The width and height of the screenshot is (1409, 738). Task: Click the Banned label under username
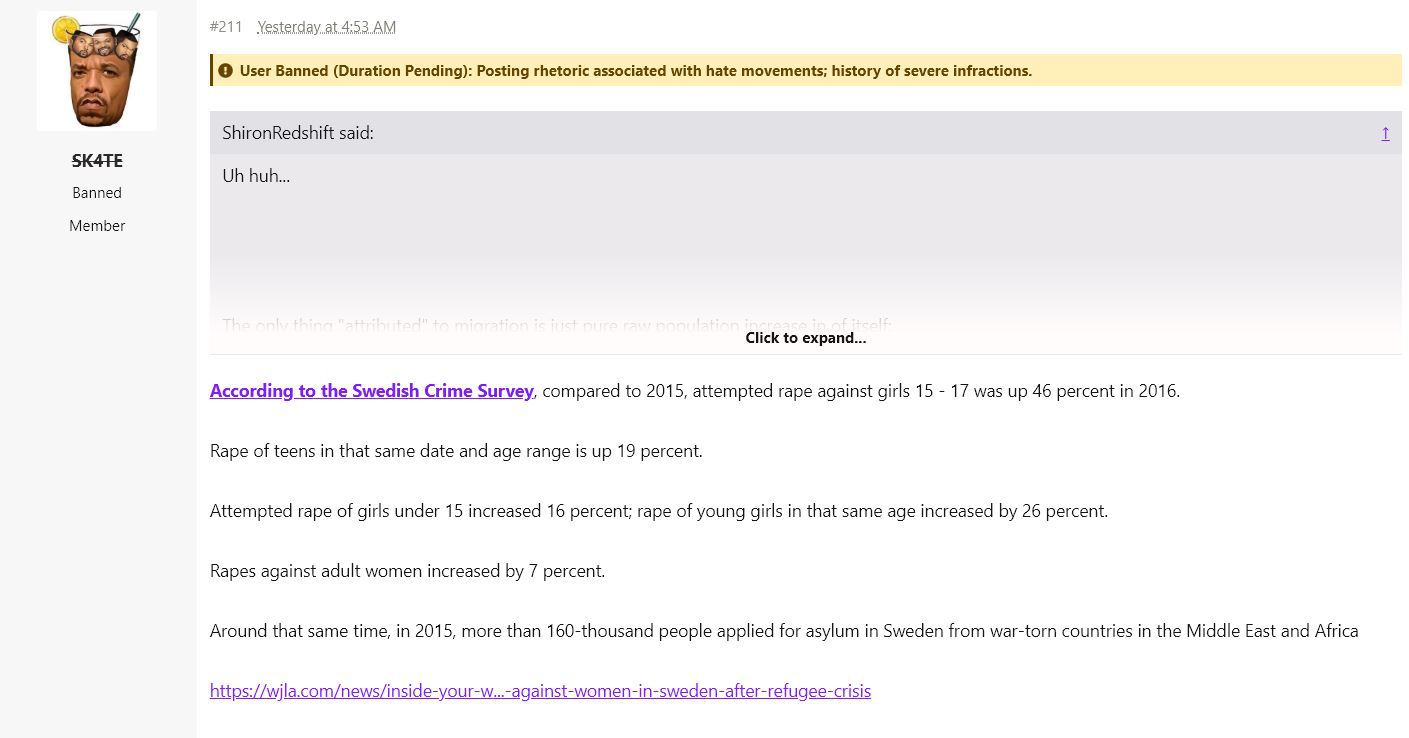[x=97, y=193]
